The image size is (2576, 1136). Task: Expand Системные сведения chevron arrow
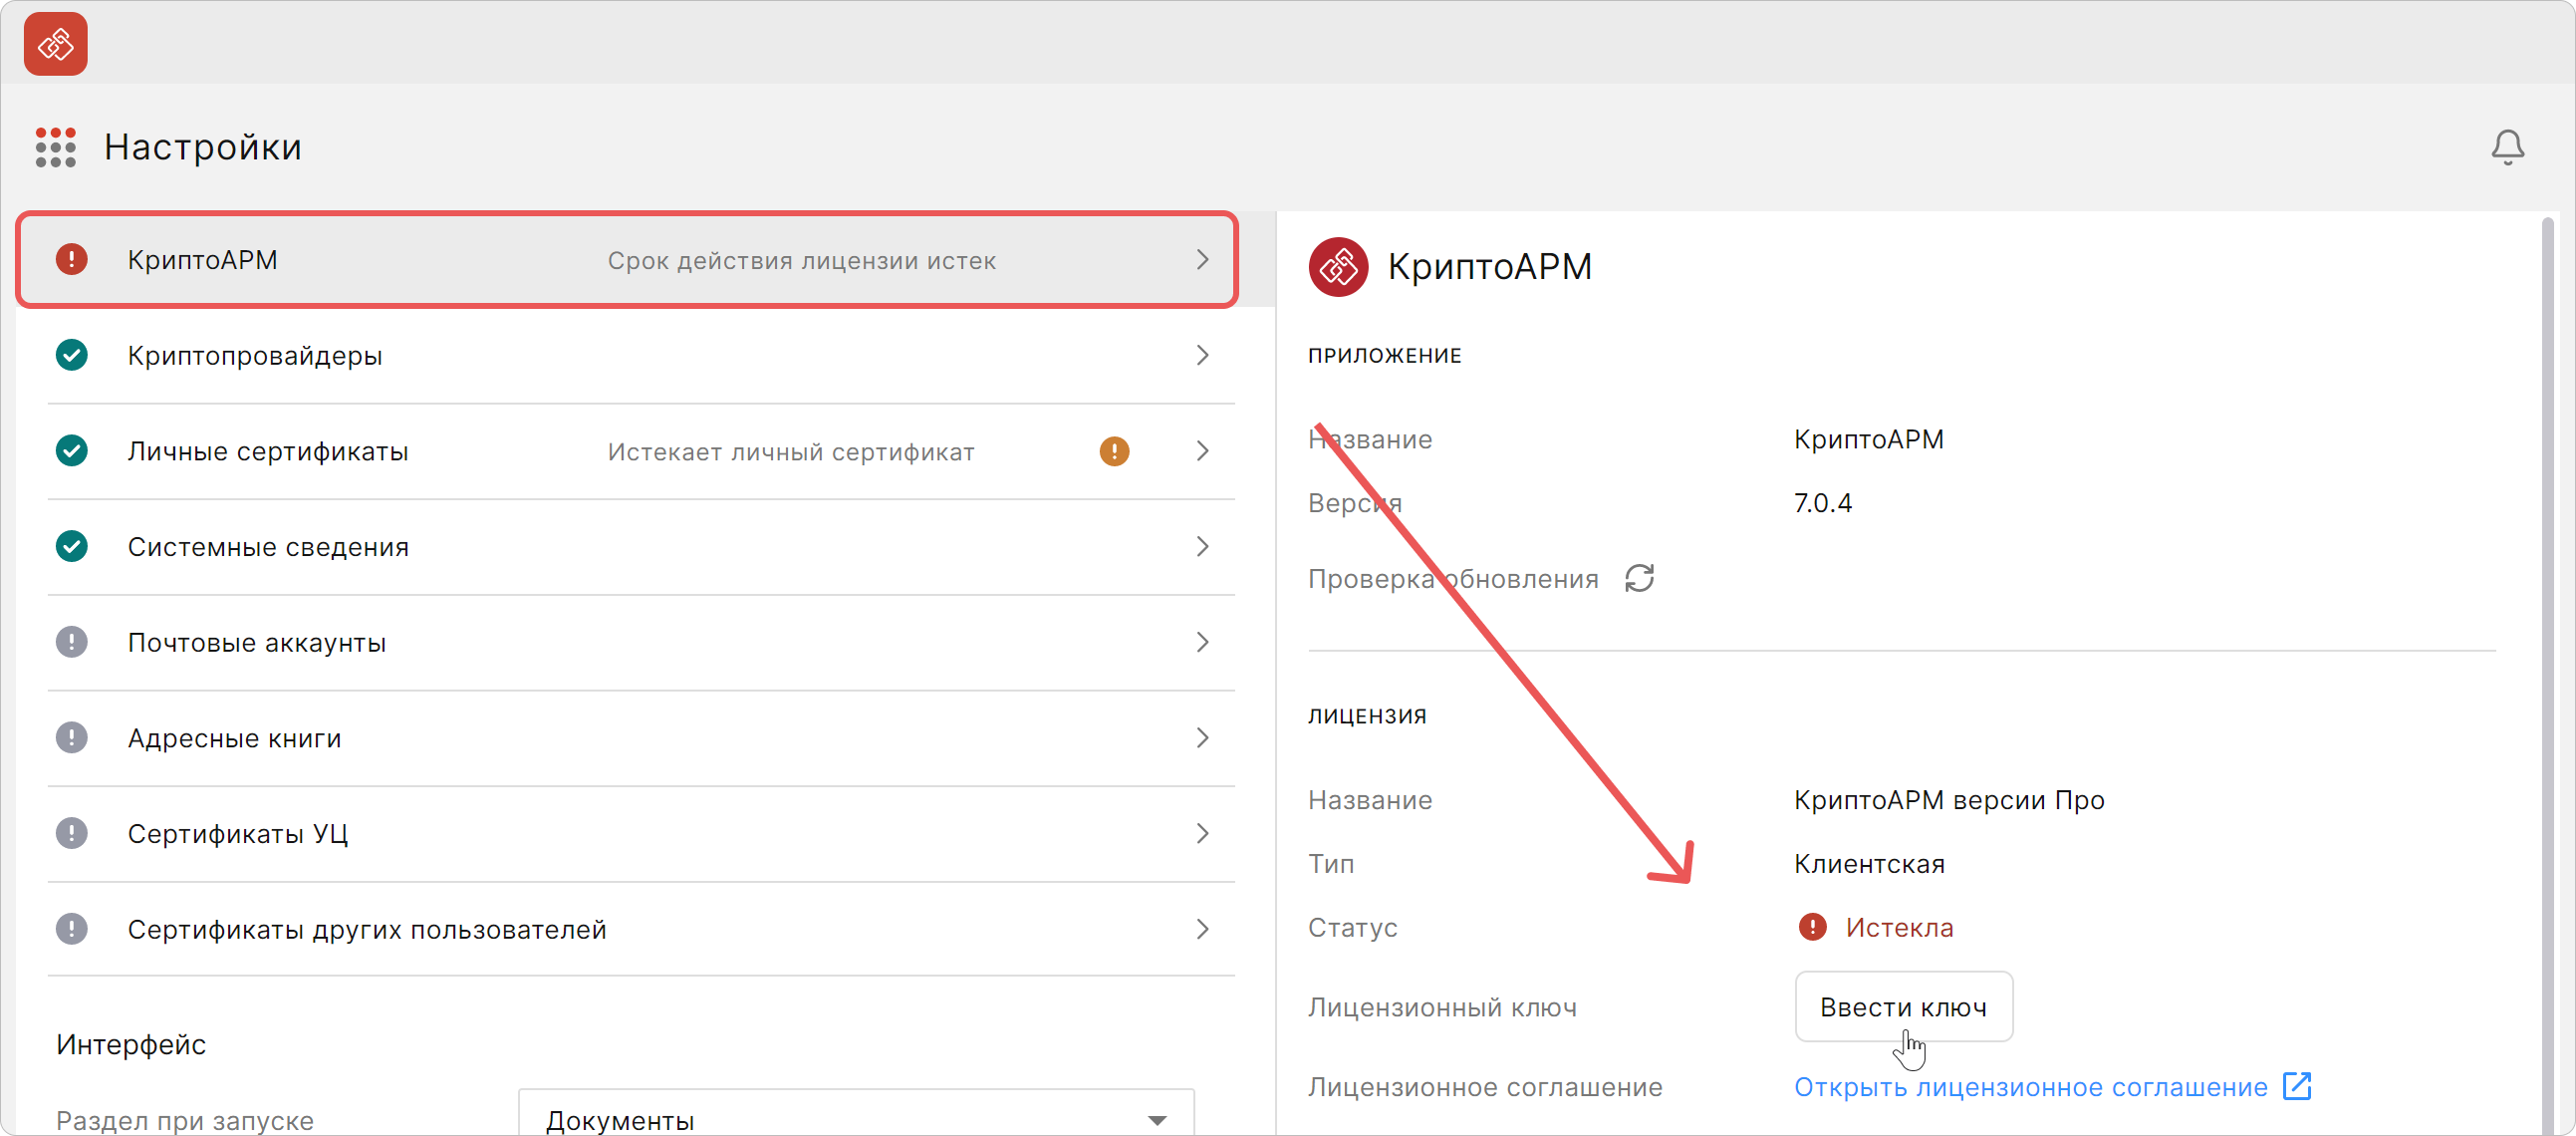tap(1202, 546)
